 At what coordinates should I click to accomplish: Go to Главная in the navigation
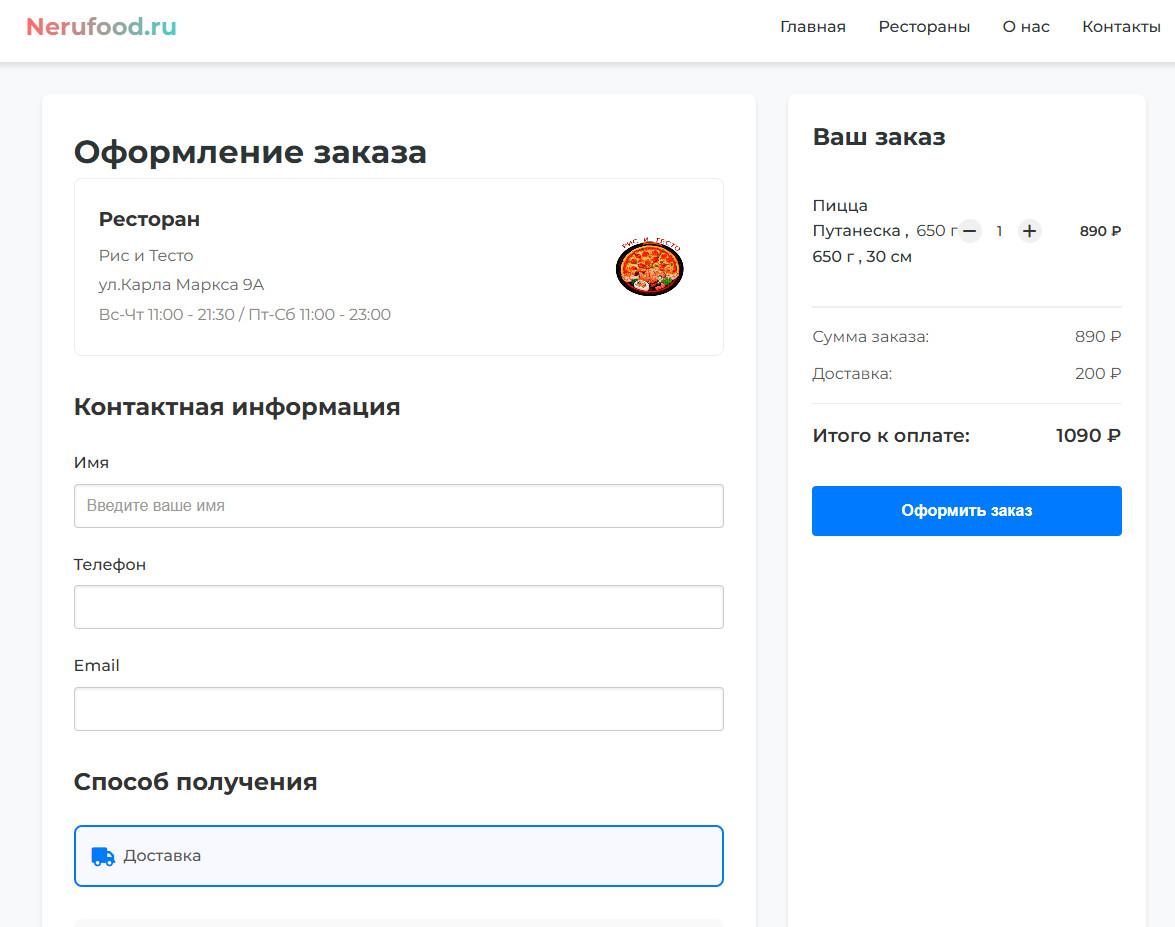point(812,27)
